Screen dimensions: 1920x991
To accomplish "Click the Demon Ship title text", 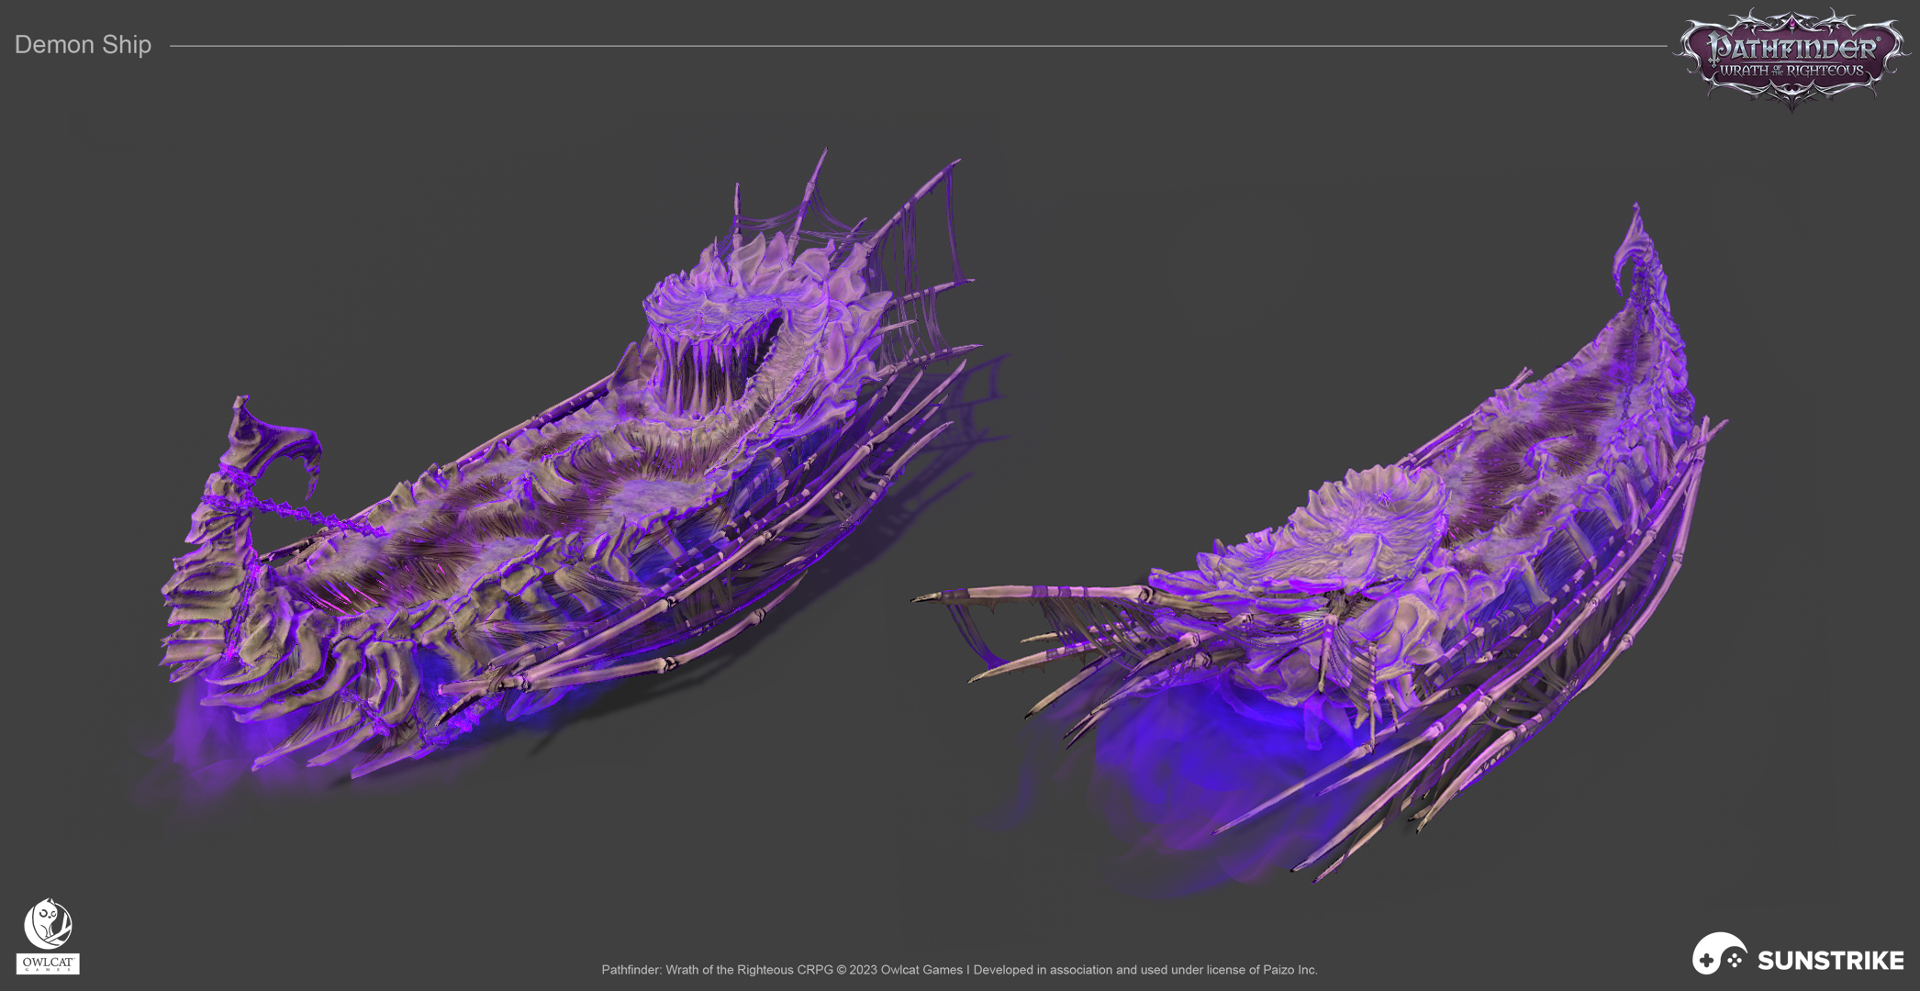I will tap(83, 45).
